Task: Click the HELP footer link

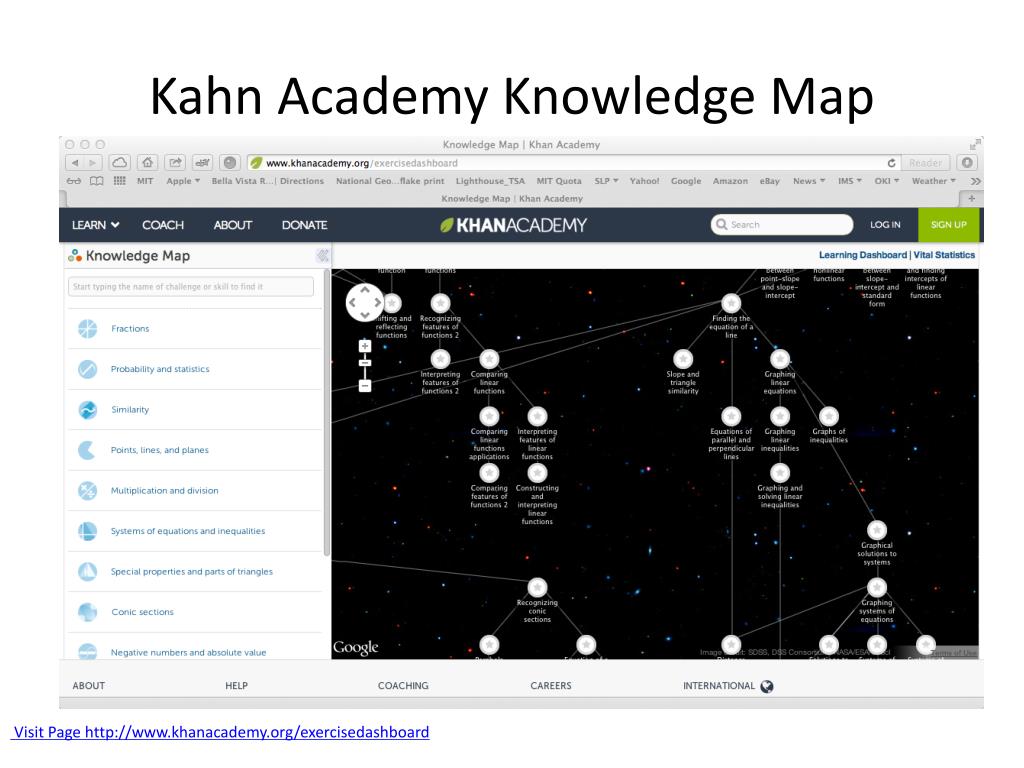Action: pos(236,686)
